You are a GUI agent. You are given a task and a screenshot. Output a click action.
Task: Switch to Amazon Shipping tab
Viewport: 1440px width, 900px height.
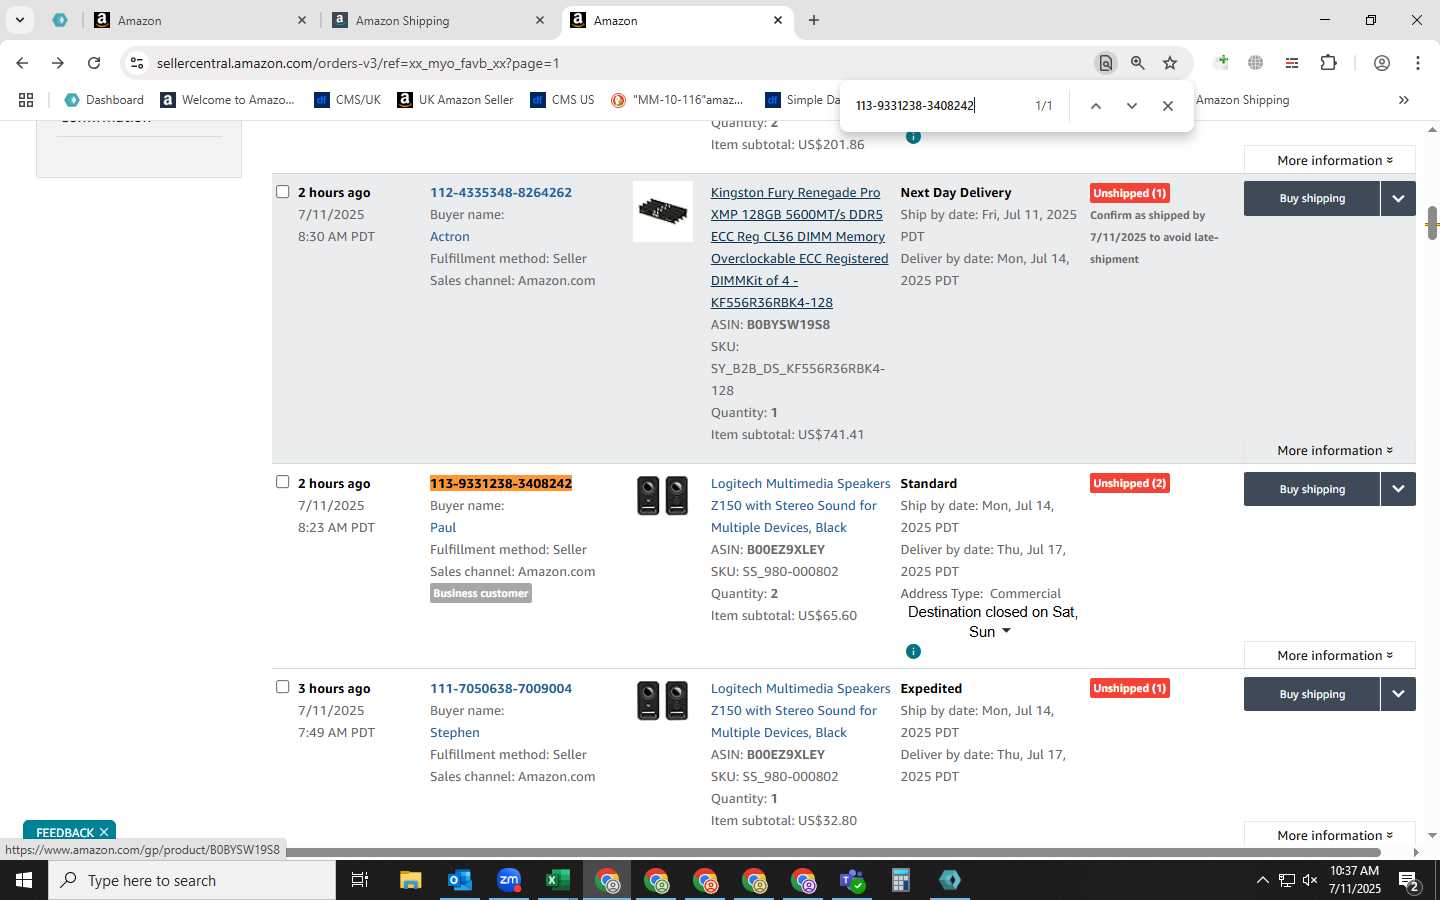(x=438, y=20)
